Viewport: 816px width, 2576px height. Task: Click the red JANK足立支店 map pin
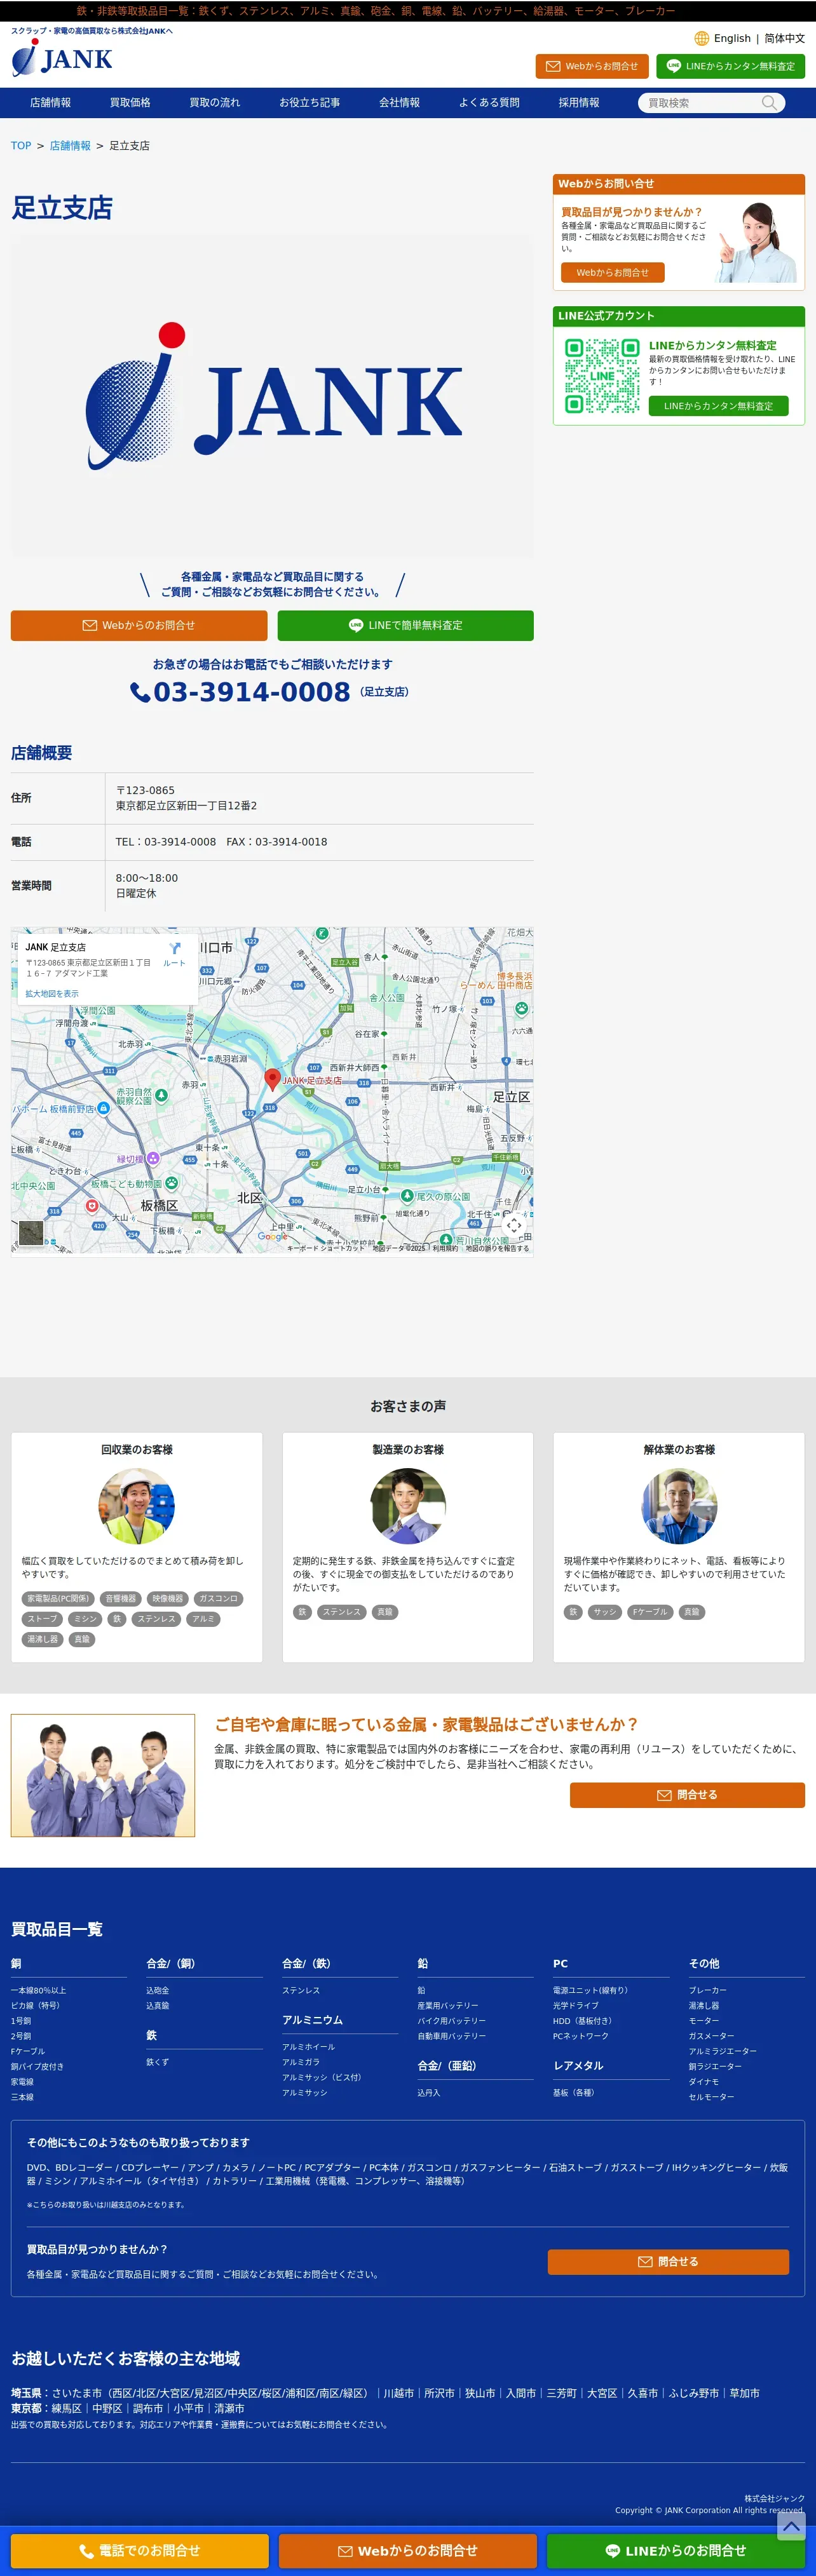point(271,1079)
